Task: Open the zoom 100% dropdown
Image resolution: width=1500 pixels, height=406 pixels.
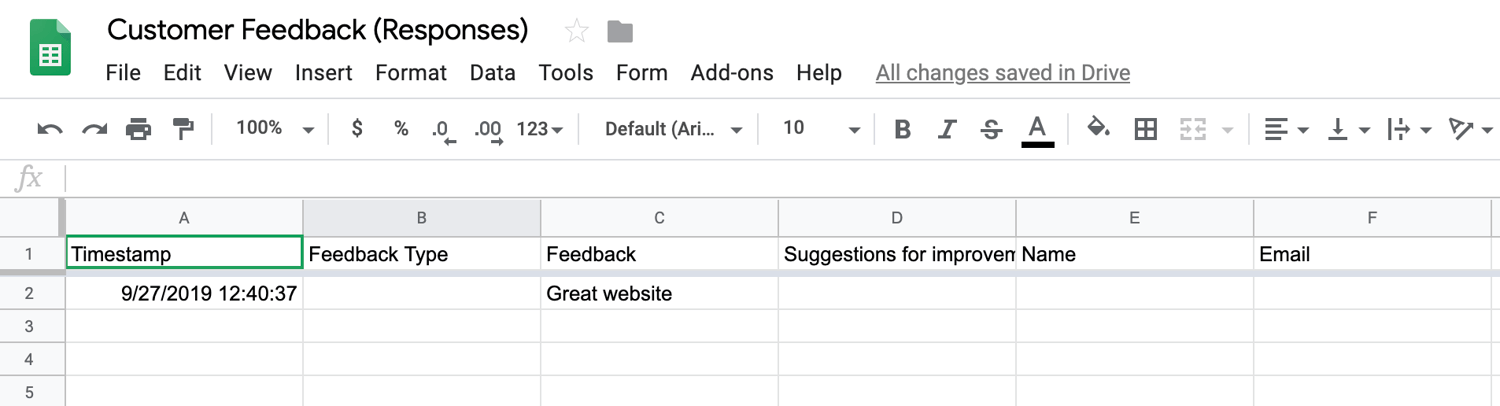Action: 274,129
